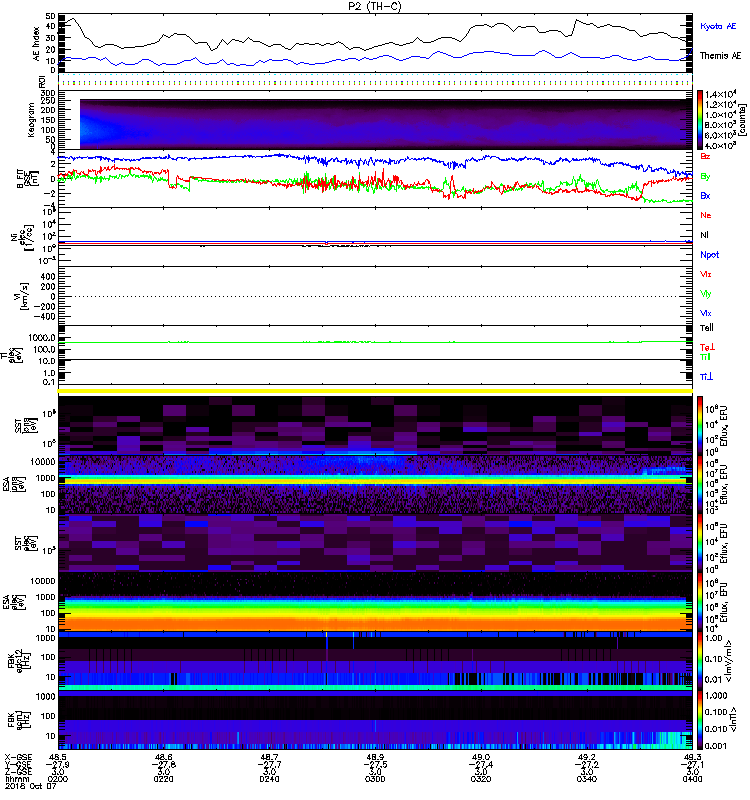Select the date label "2018 Oct 07"
The width and height of the screenshot is (750, 800).
coord(30,786)
